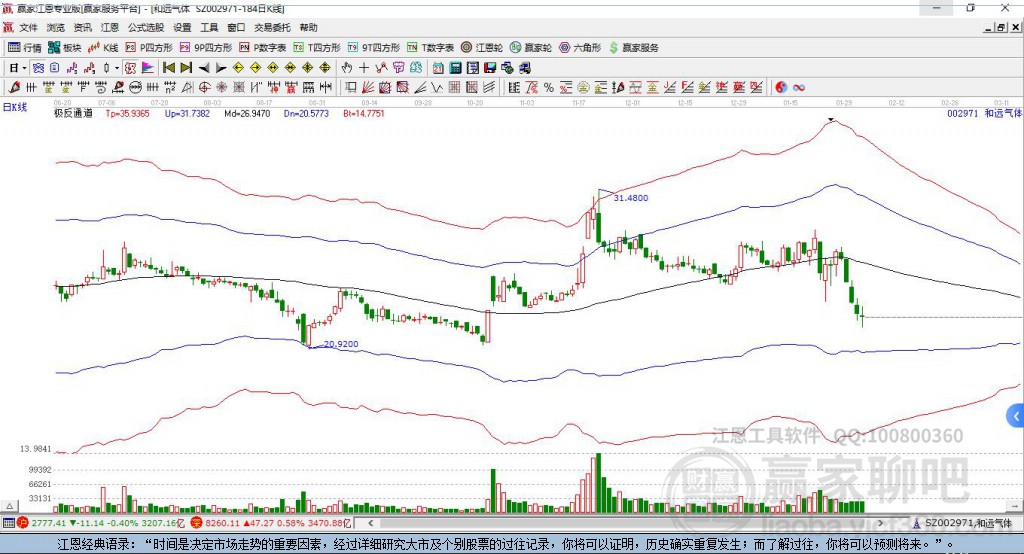Select the fan-shaped angle lines tool
Image resolution: width=1024 pixels, height=554 pixels.
coord(368,87)
